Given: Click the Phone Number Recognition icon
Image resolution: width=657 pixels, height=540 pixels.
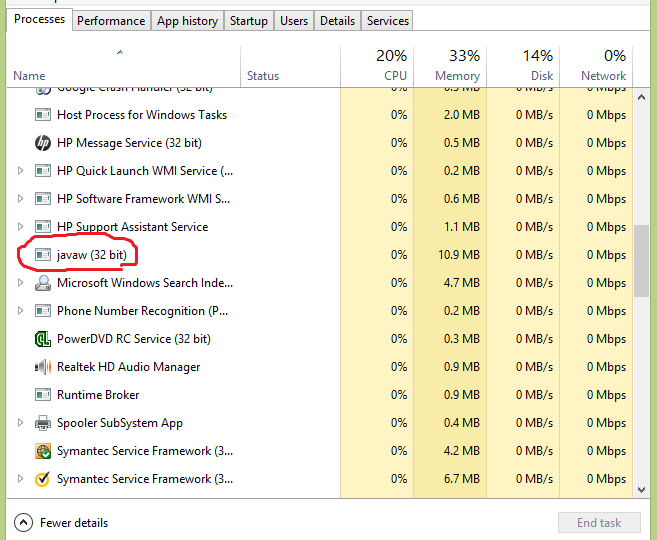Looking at the screenshot, I should (43, 311).
